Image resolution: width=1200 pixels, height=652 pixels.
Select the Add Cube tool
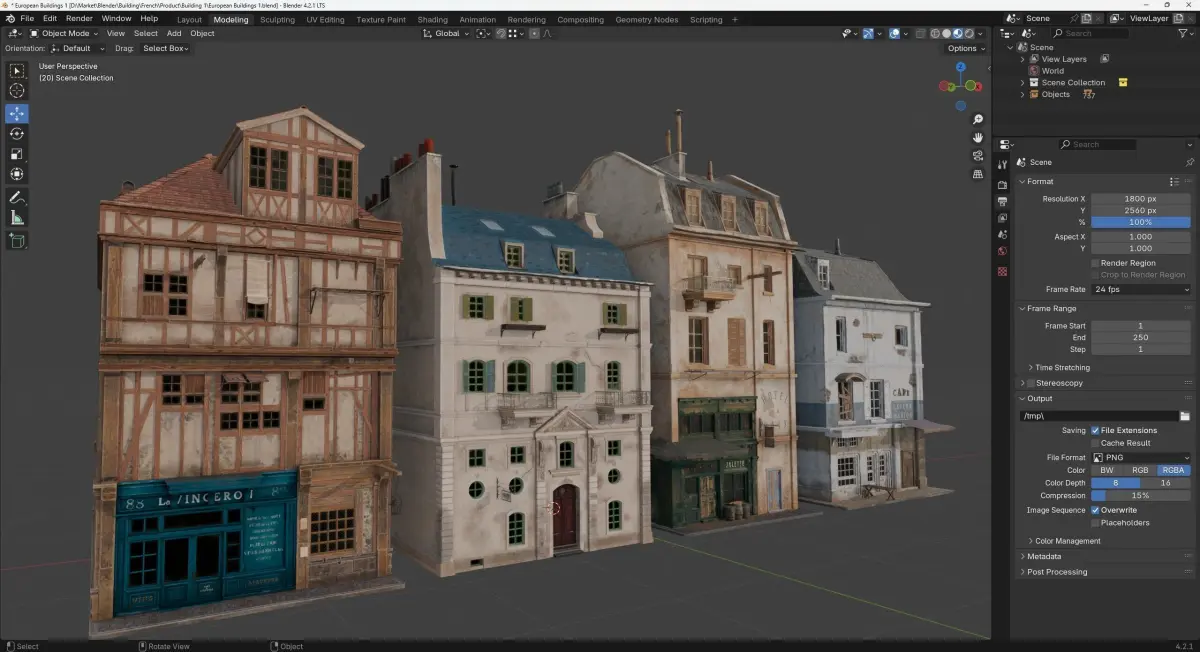pos(17,240)
